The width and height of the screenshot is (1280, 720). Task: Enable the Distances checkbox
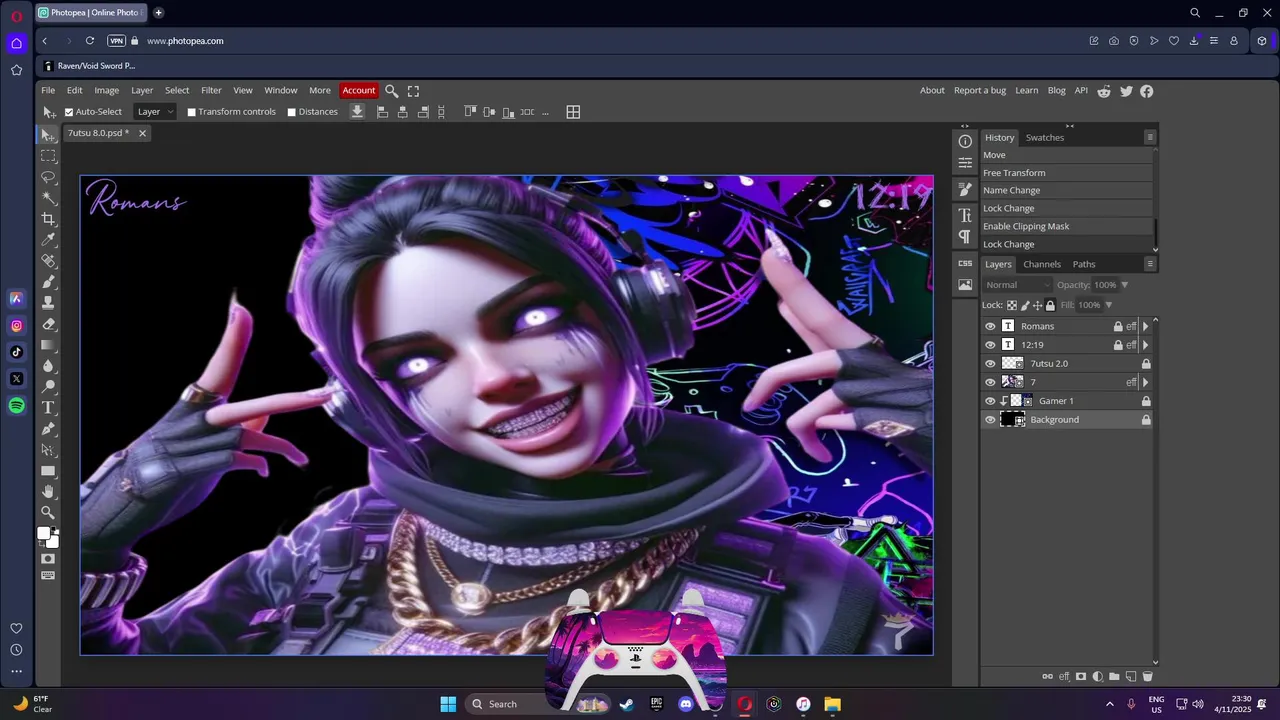point(291,112)
